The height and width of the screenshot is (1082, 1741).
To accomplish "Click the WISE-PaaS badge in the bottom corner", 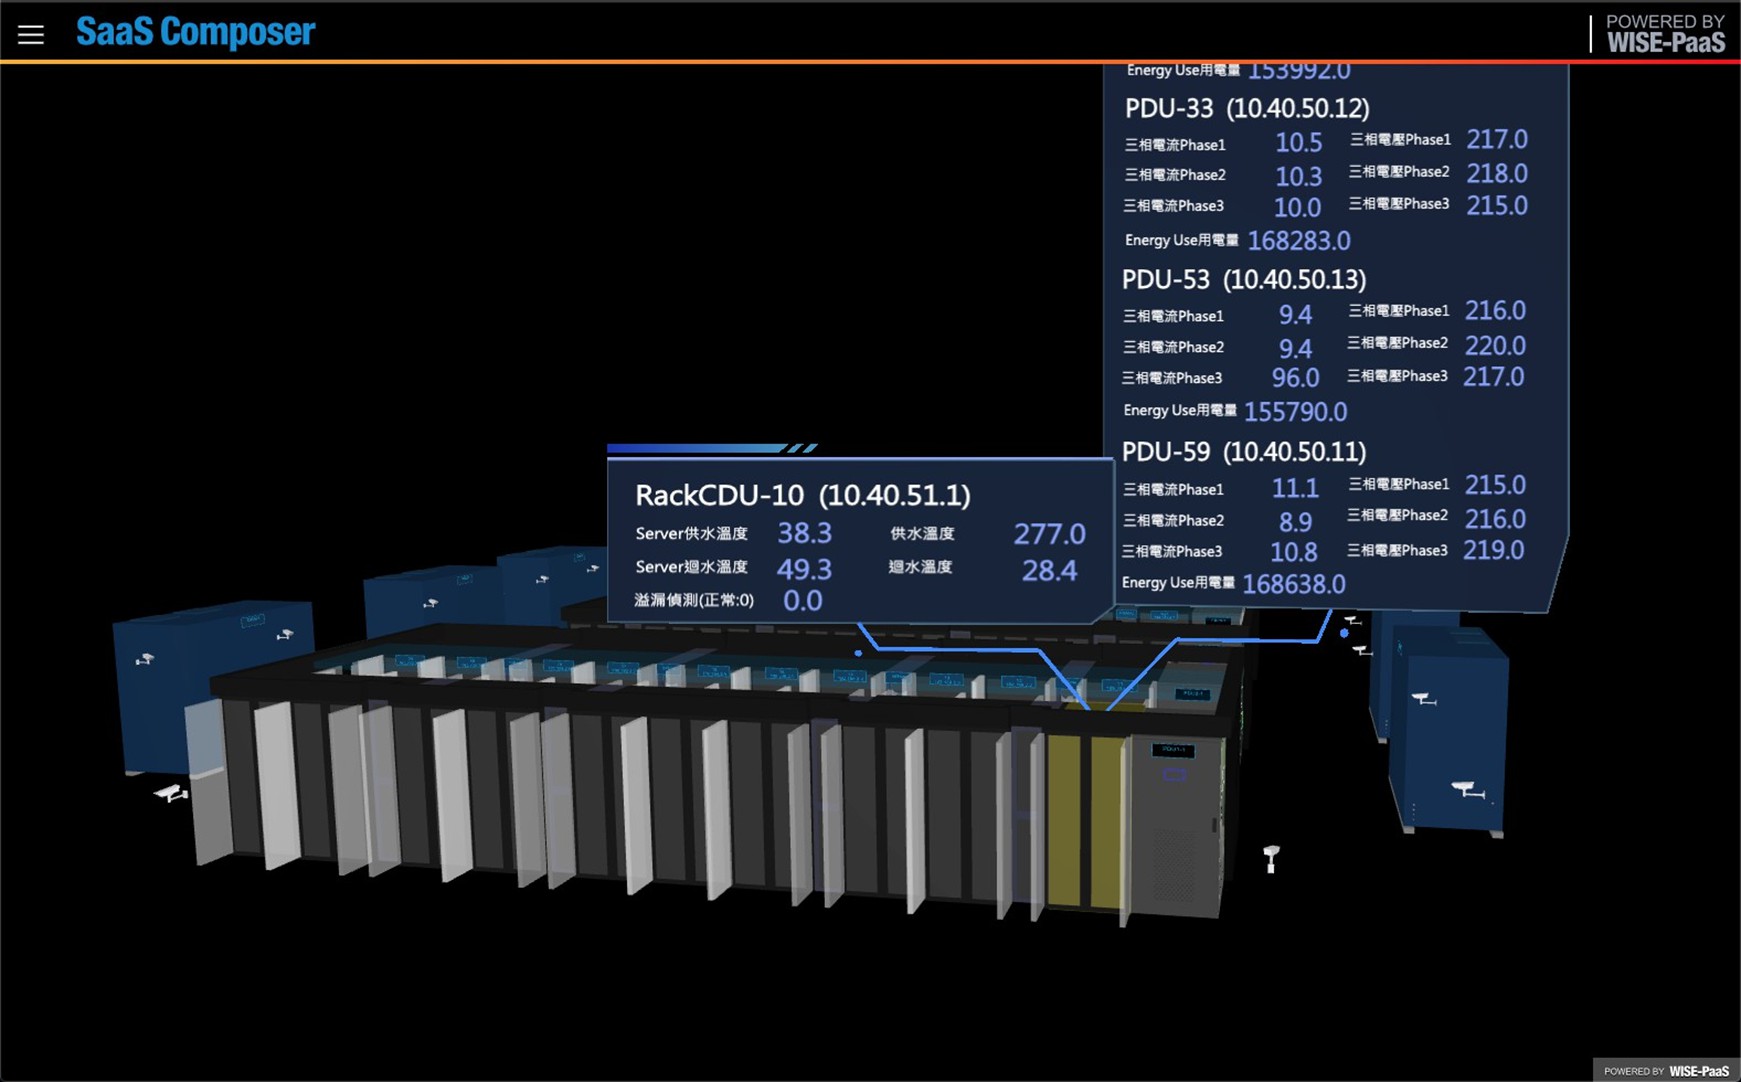I will click(x=1666, y=1070).
